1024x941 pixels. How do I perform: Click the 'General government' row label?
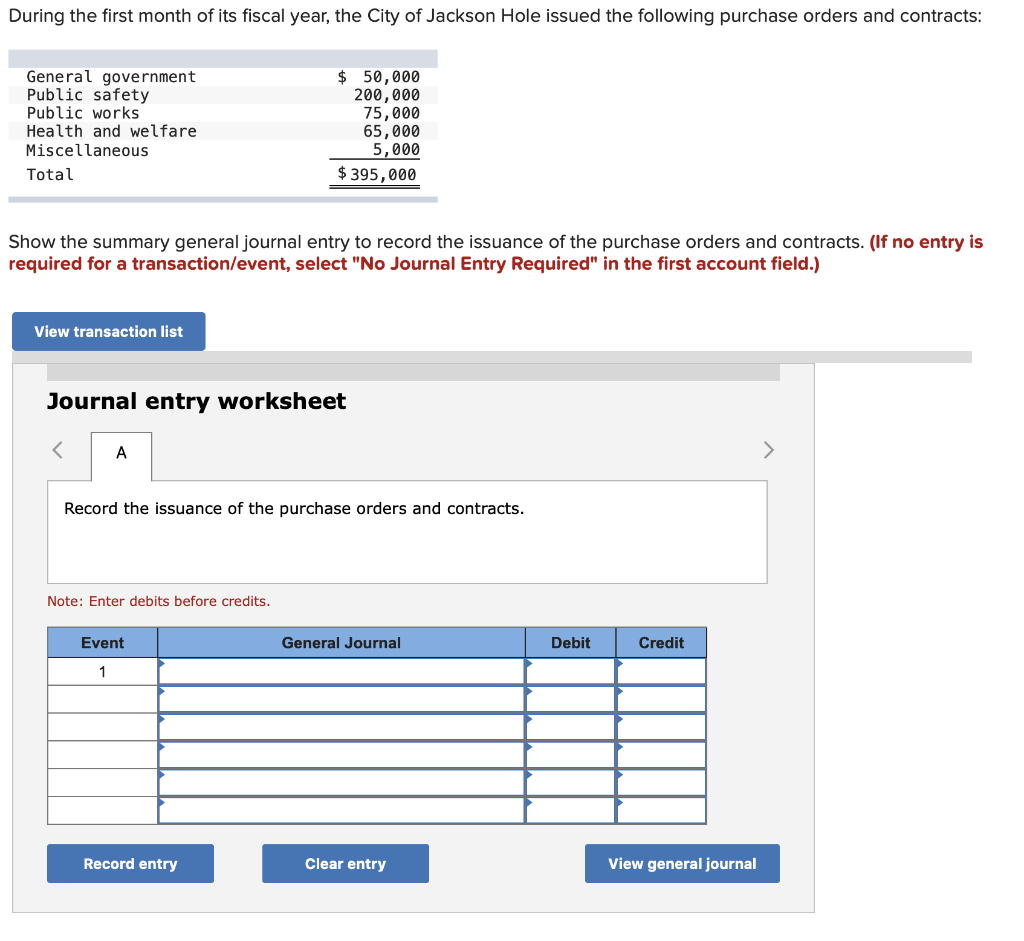(111, 77)
